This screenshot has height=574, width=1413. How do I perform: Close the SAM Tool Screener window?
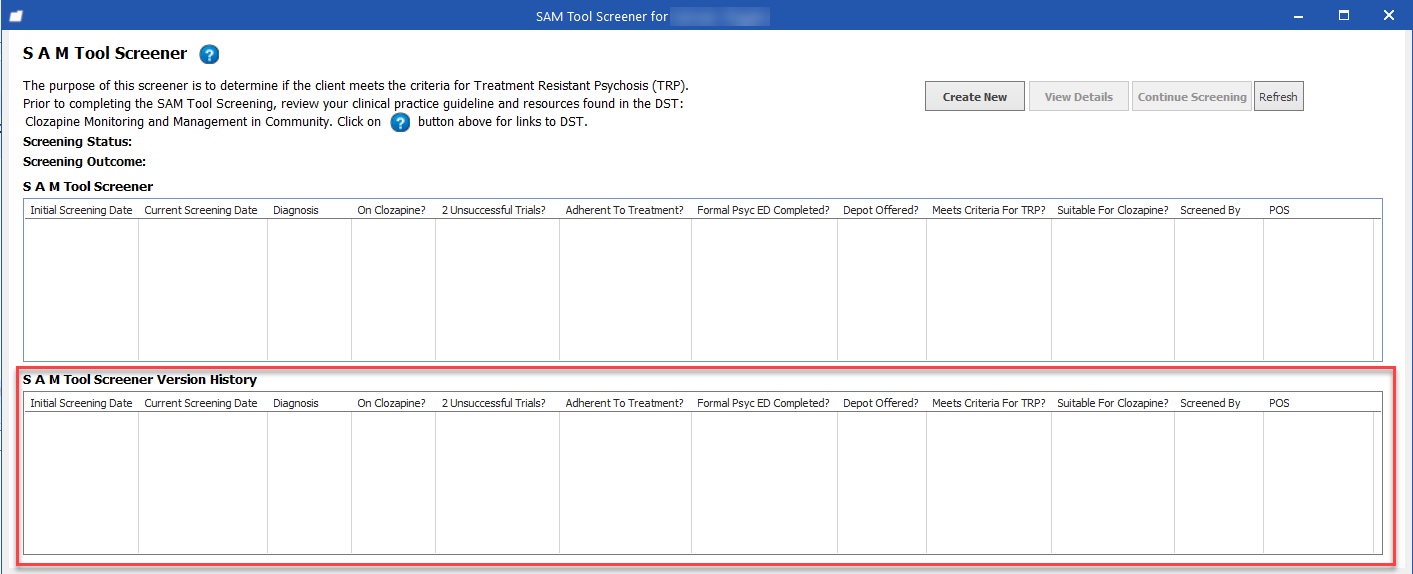(x=1389, y=15)
